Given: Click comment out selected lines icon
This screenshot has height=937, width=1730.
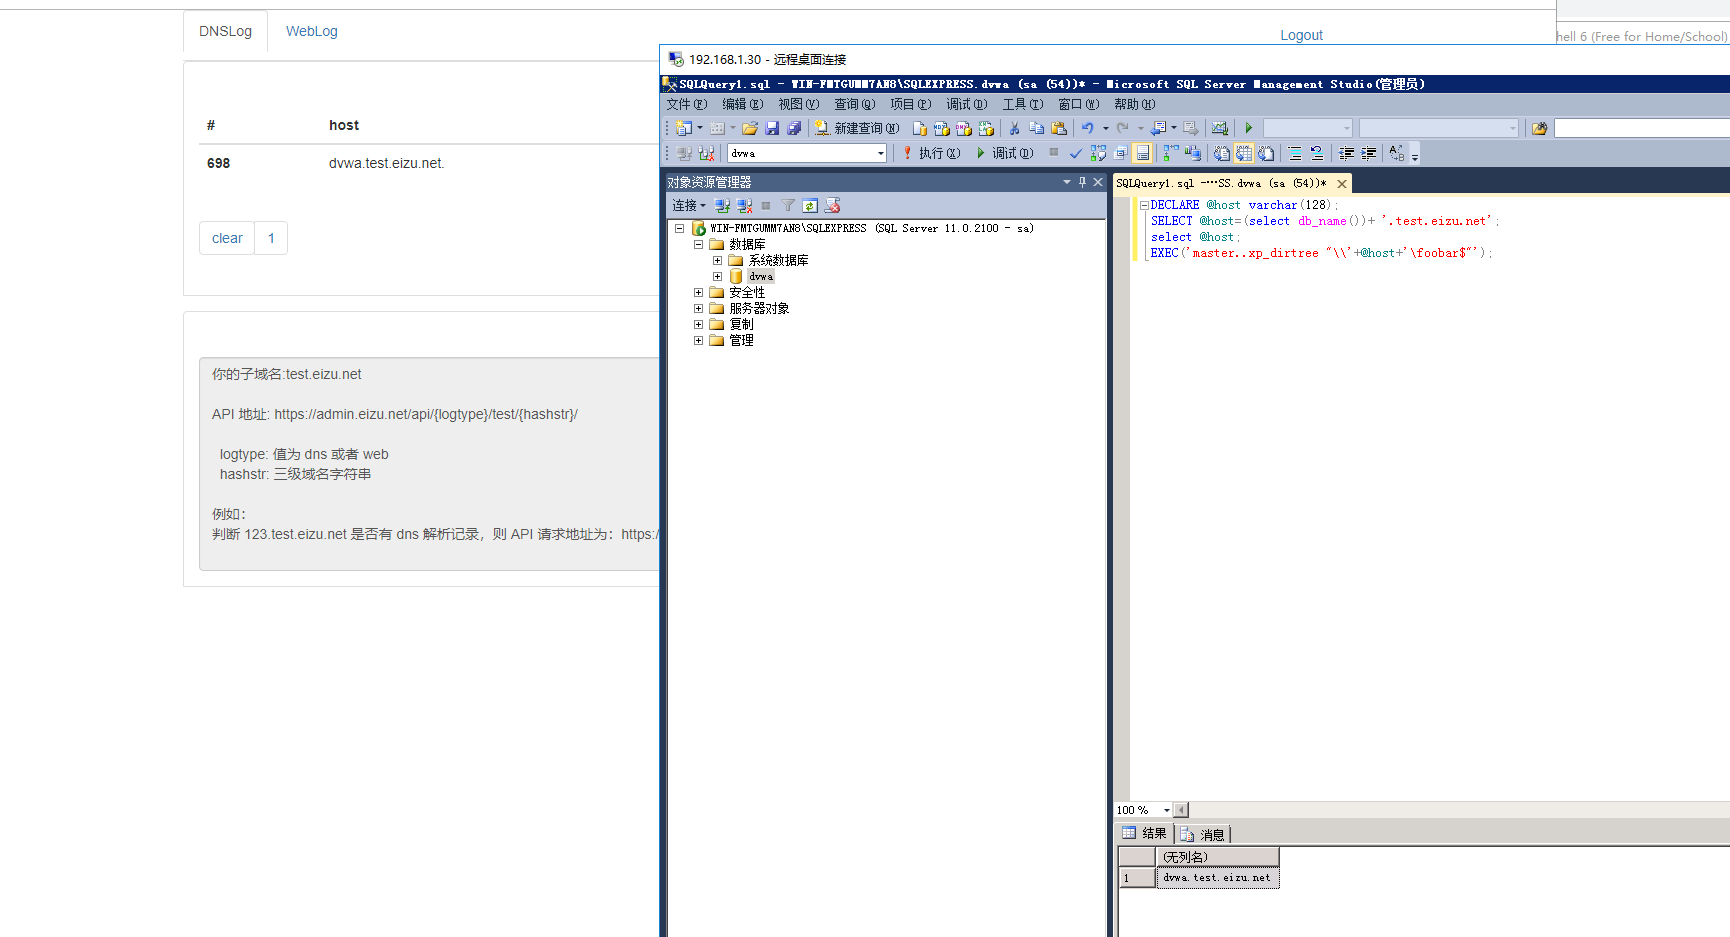Looking at the screenshot, I should [1295, 153].
